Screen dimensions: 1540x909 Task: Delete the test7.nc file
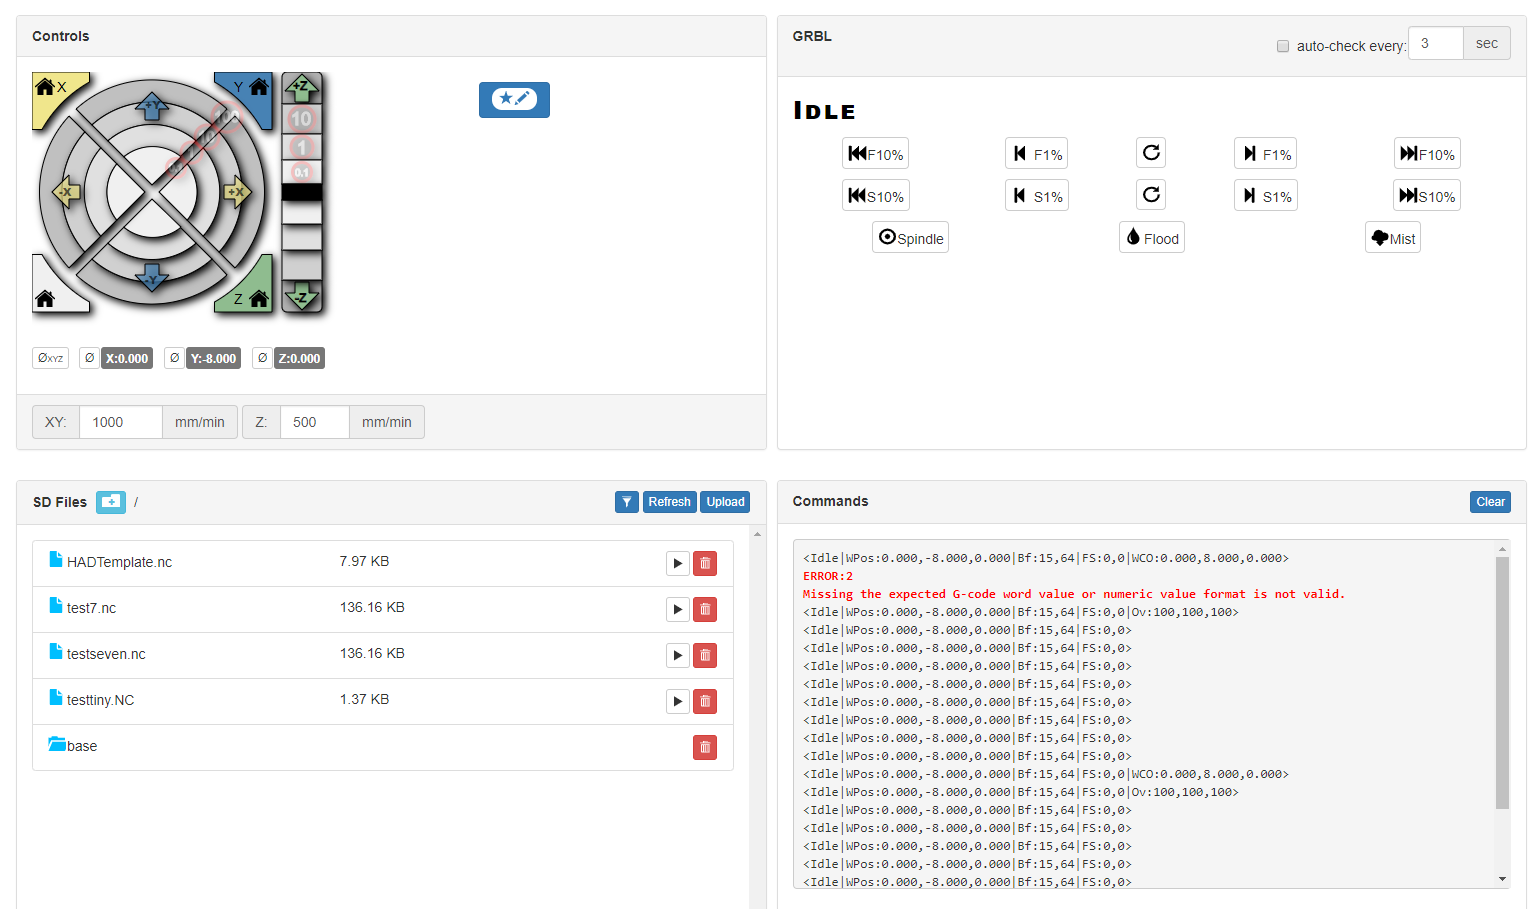705,609
